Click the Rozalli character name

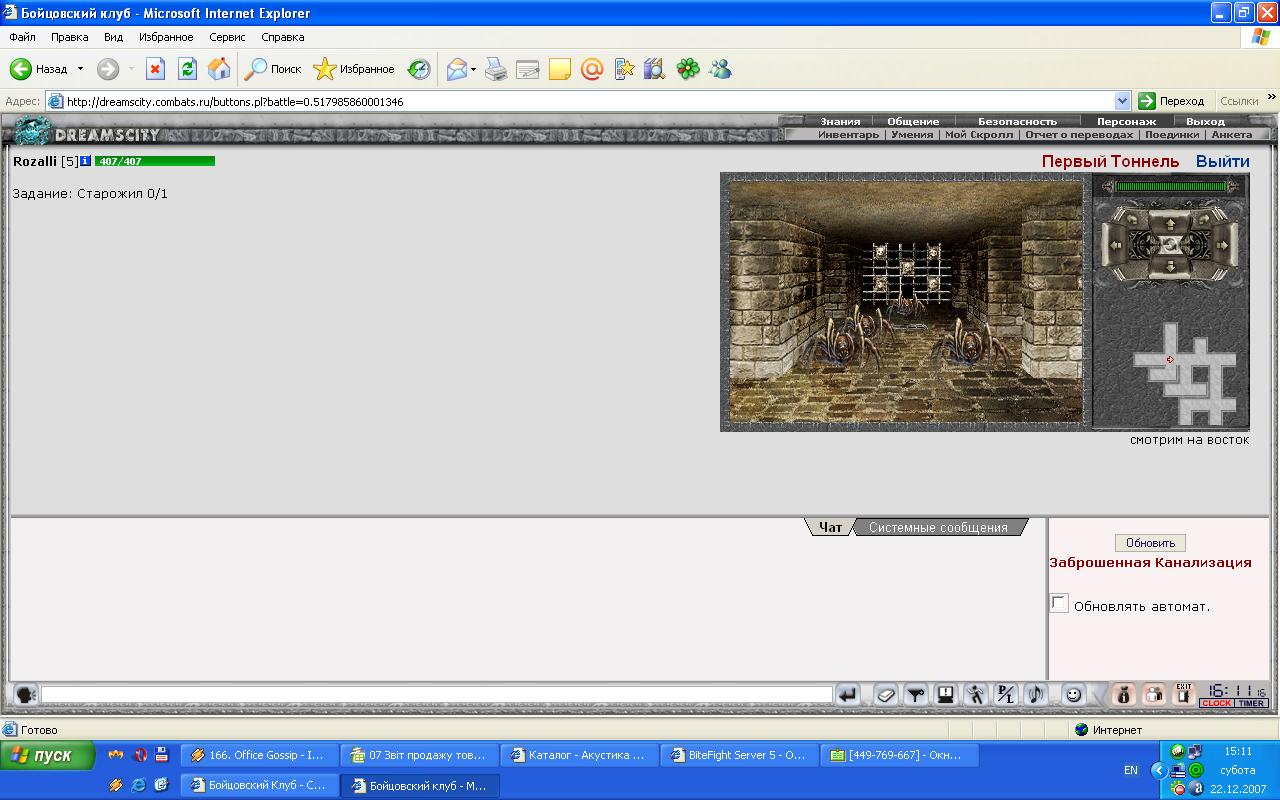(x=35, y=161)
